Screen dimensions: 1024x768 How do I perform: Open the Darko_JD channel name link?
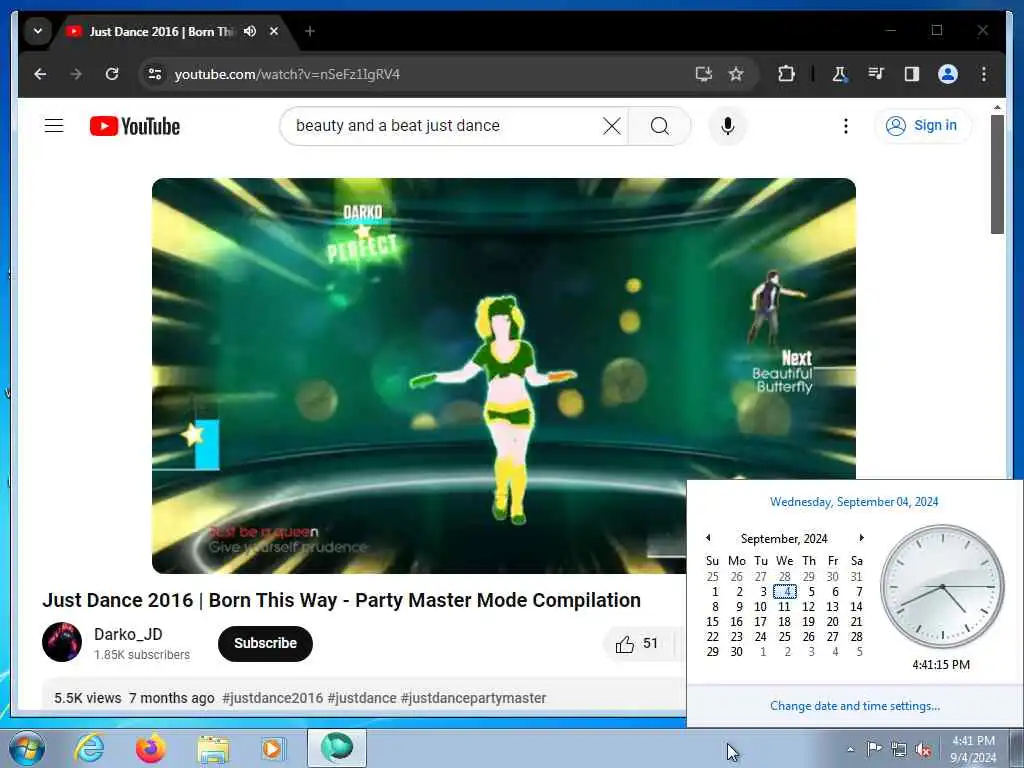(128, 634)
